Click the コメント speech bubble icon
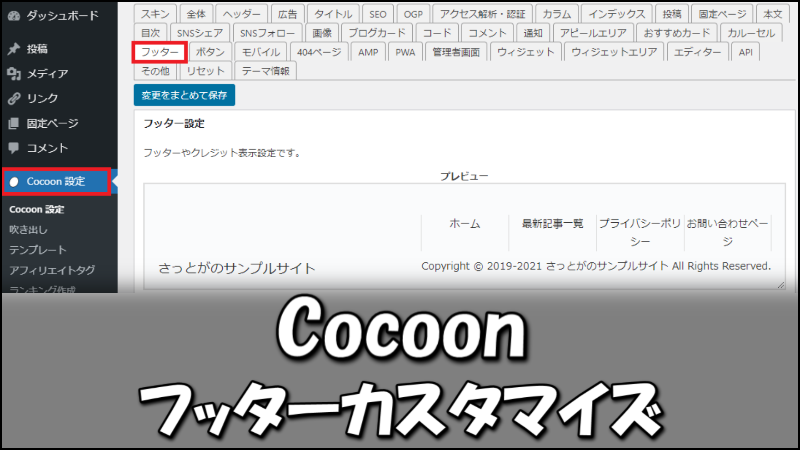The height and width of the screenshot is (450, 800). 13,148
